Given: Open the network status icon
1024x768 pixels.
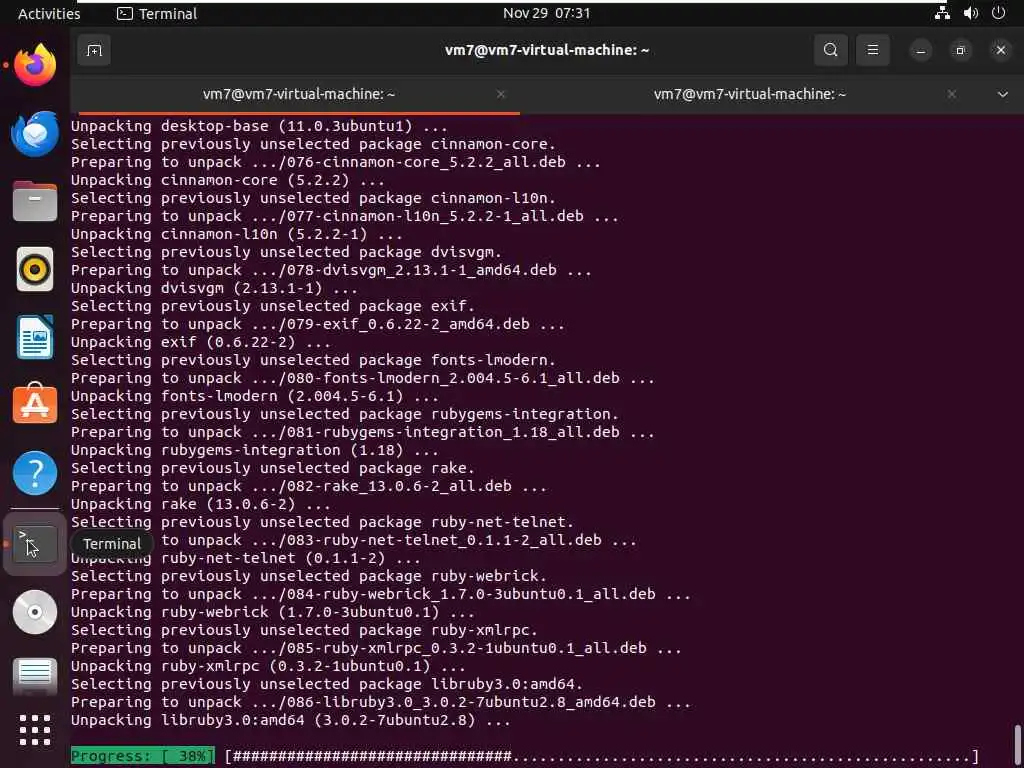Looking at the screenshot, I should [942, 13].
